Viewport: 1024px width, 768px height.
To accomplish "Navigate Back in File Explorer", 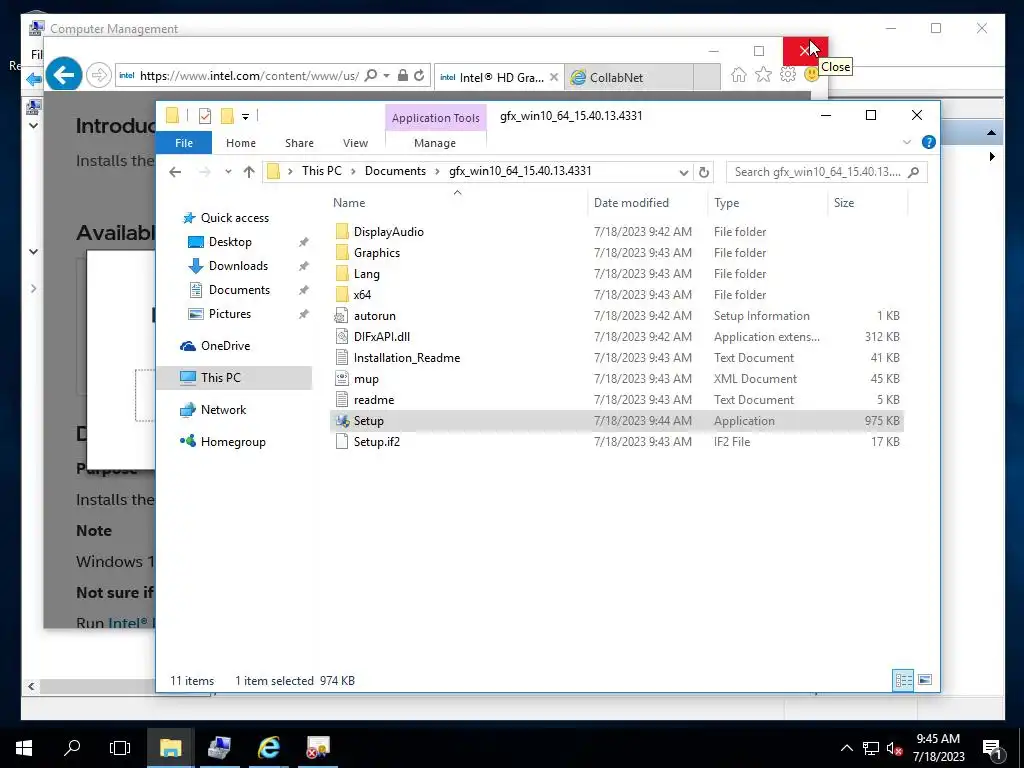I will (174, 172).
